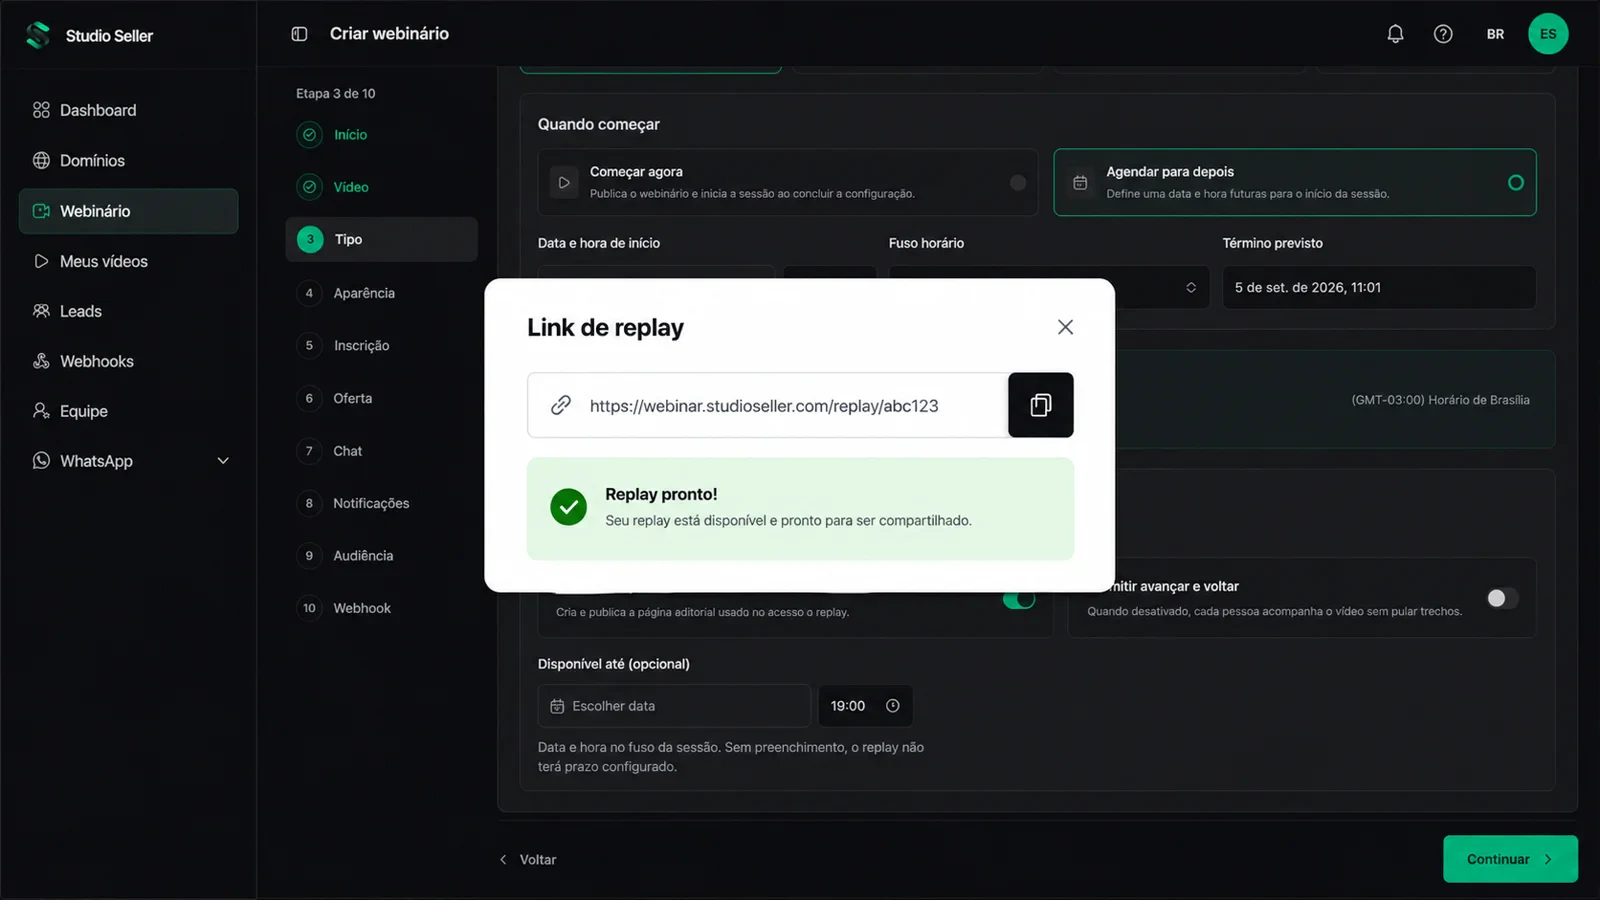Click the clock icon in time field
This screenshot has height=900, width=1600.
click(893, 706)
